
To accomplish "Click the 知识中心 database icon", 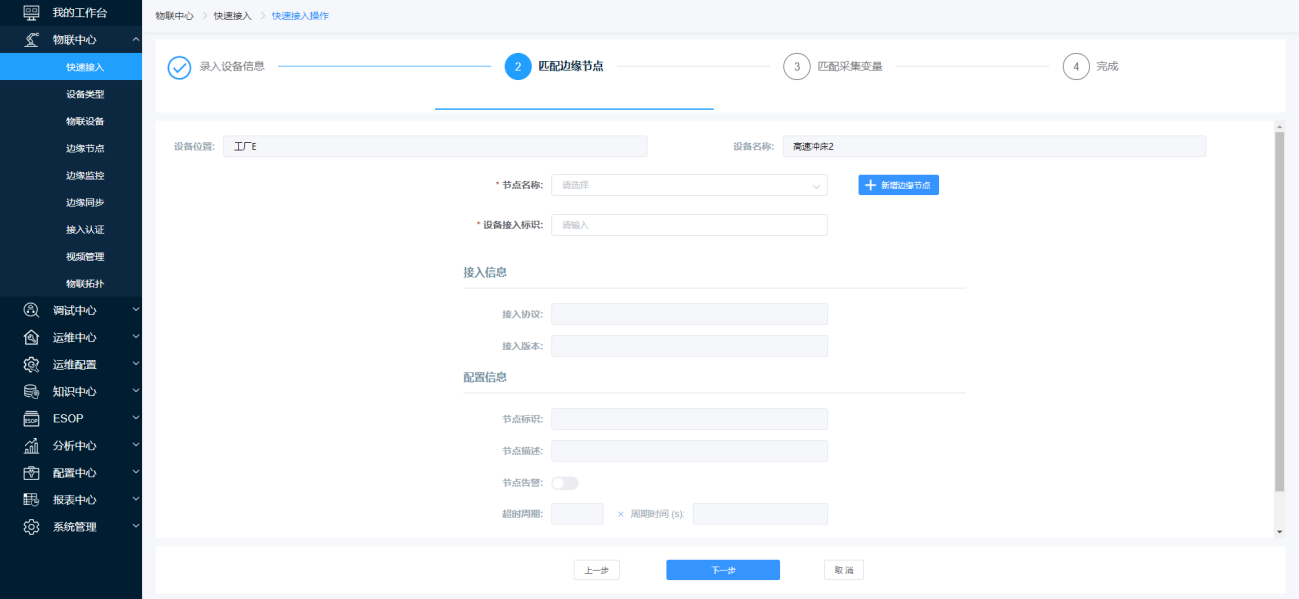I will (31, 391).
